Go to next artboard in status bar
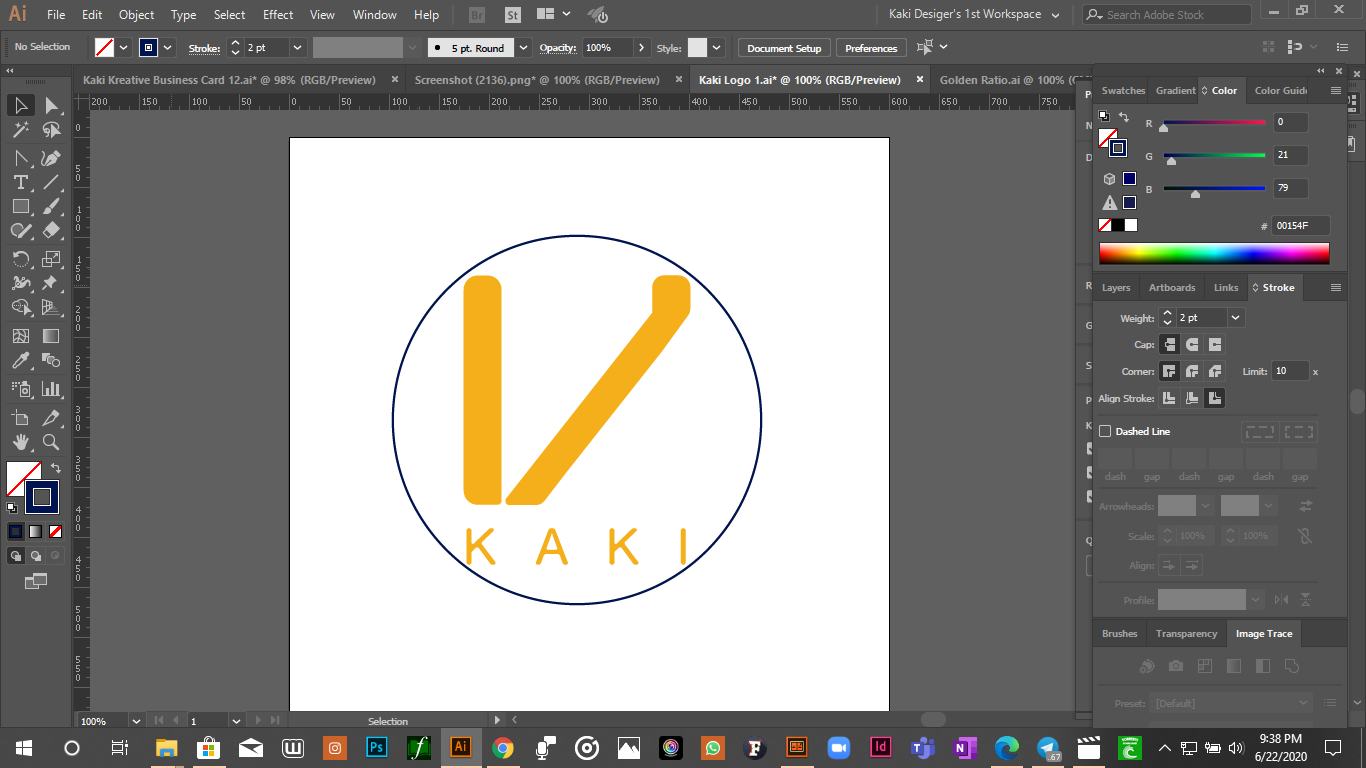Screen dimensions: 1366x768 point(259,720)
